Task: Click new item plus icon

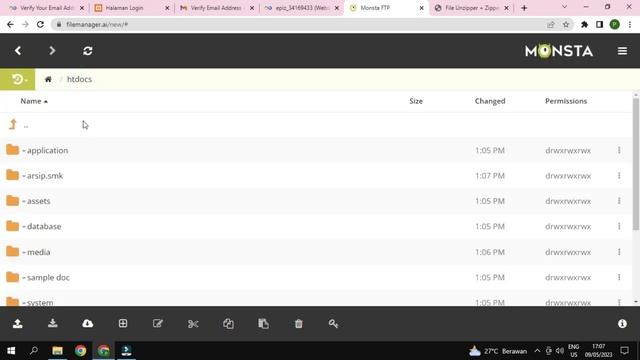Action: (123, 324)
